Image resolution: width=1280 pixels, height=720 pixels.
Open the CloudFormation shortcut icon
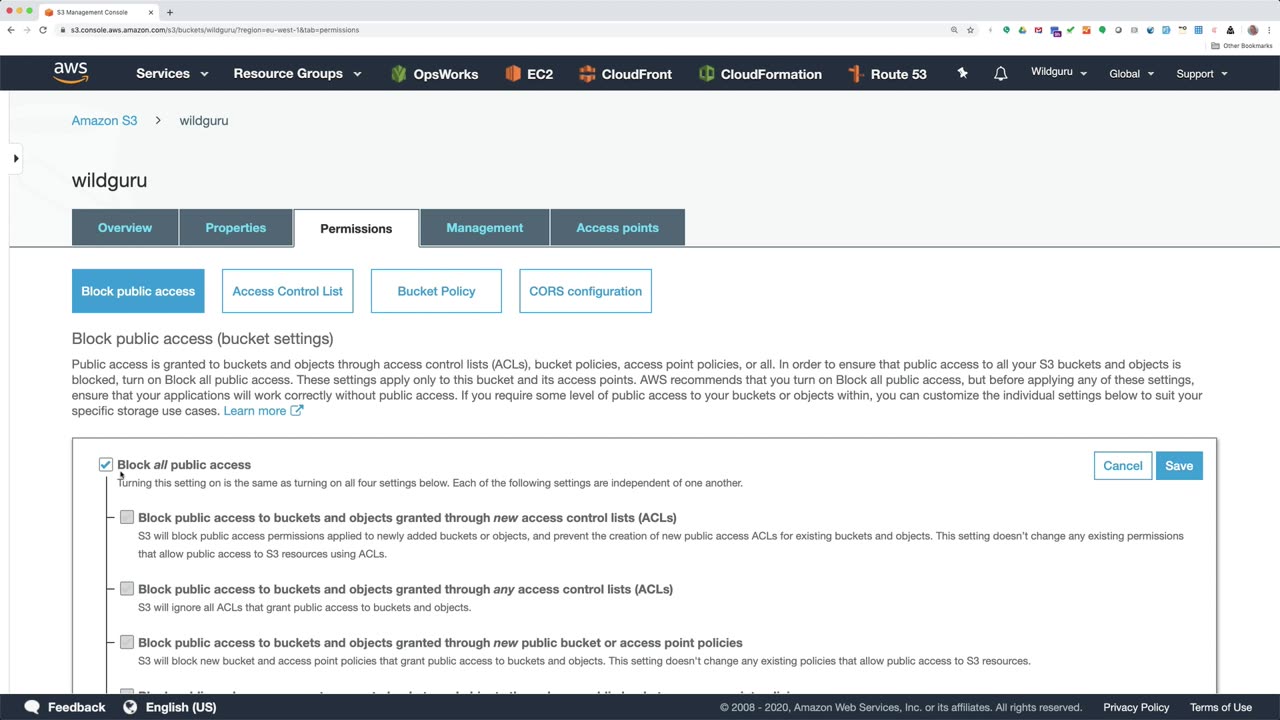(707, 74)
